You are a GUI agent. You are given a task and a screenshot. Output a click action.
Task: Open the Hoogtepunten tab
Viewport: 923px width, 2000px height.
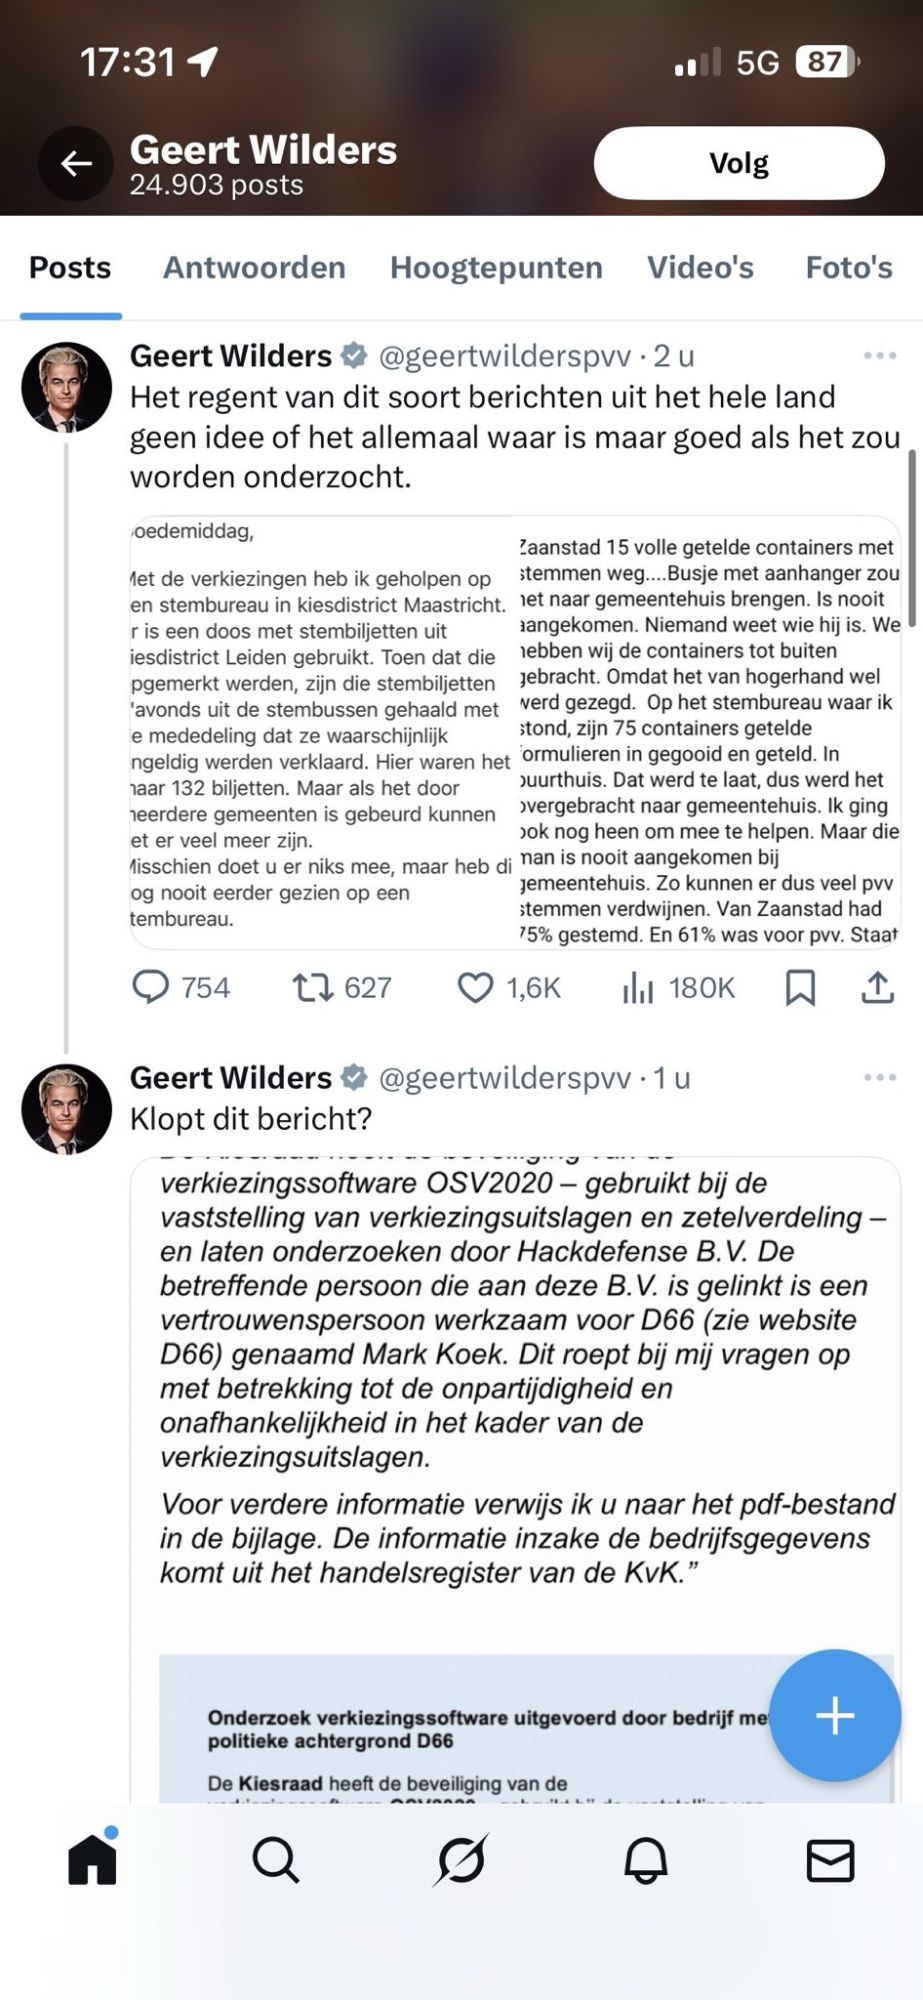(x=496, y=268)
